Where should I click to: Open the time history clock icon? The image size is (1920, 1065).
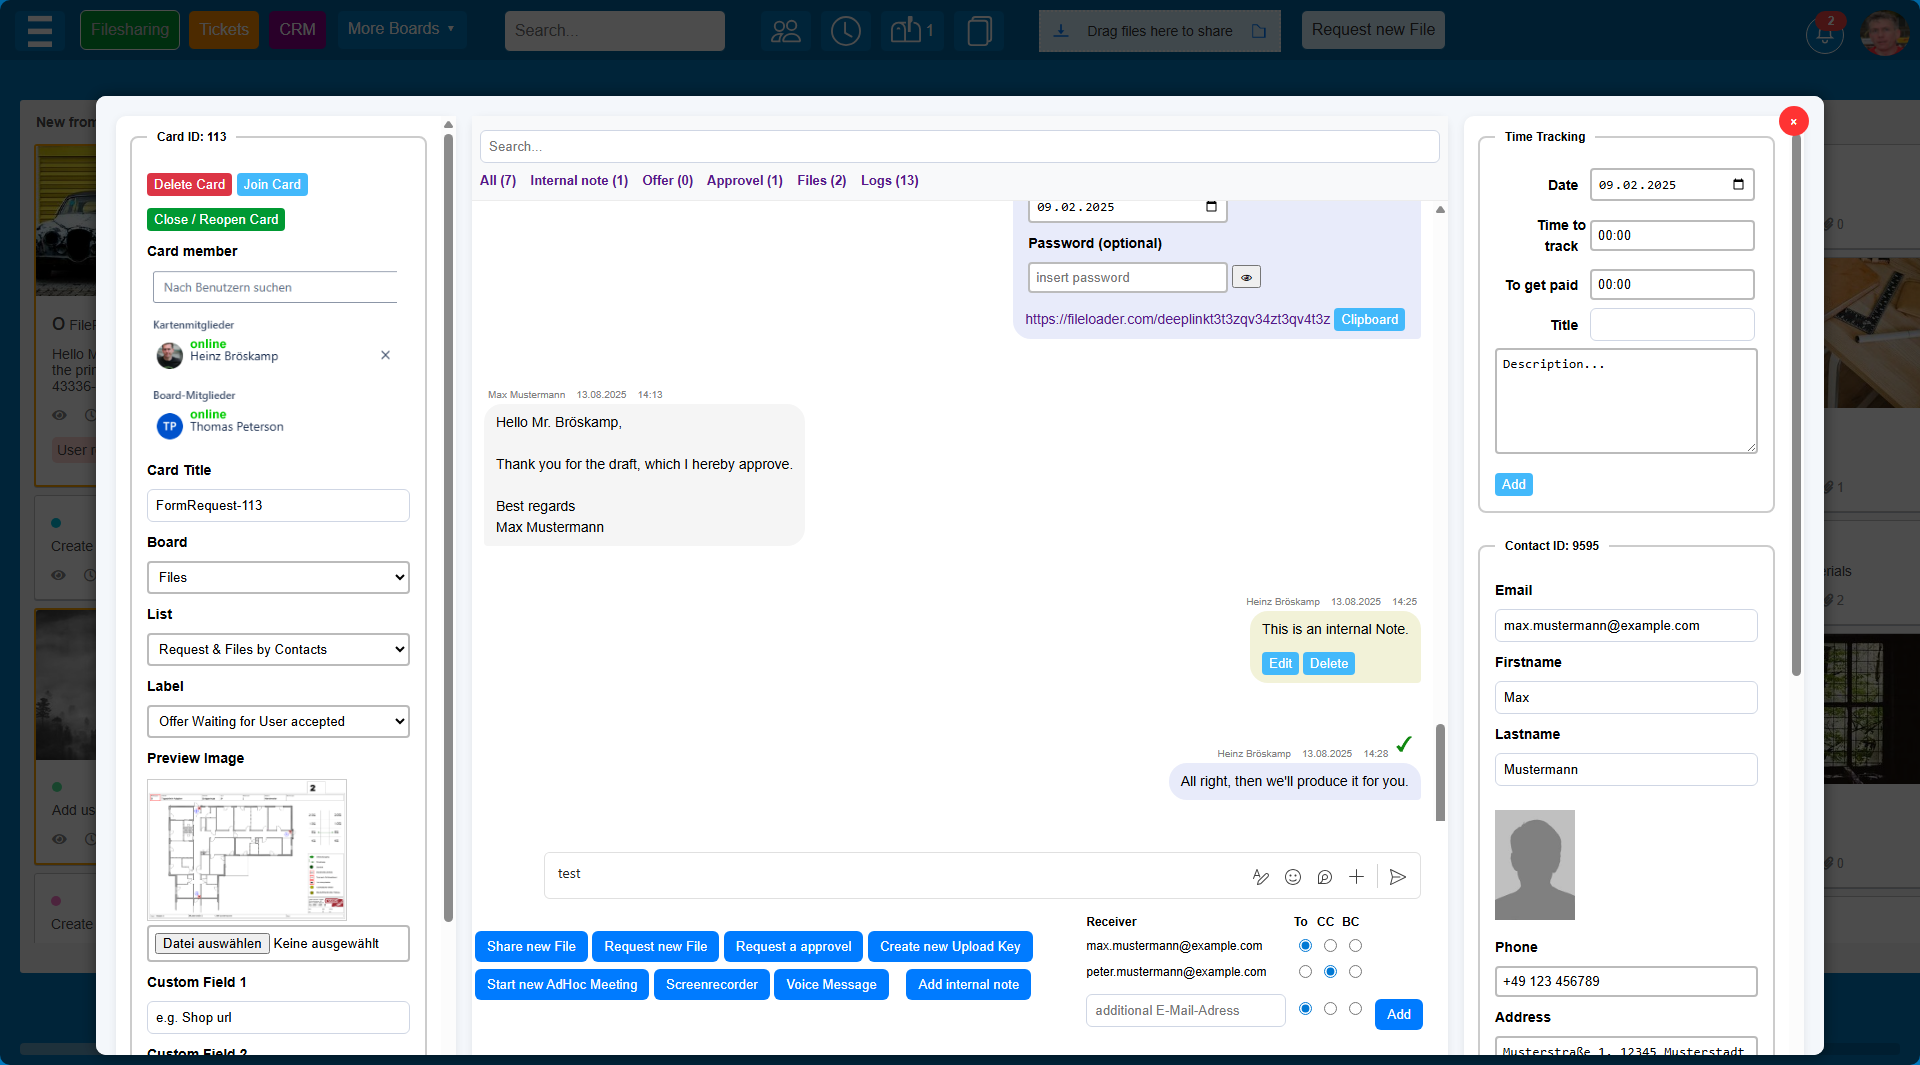(x=845, y=31)
